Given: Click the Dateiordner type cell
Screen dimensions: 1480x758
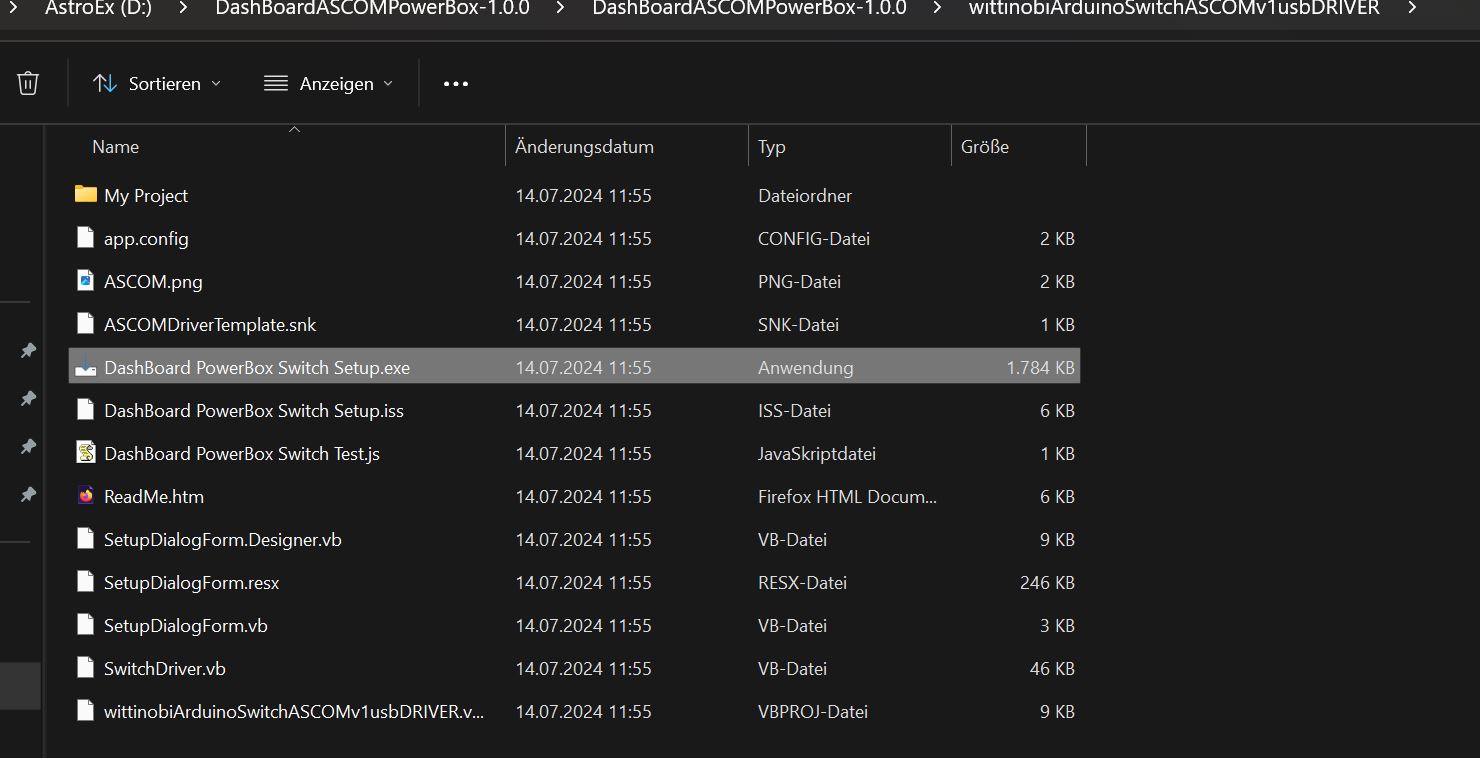Looking at the screenshot, I should coord(805,196).
